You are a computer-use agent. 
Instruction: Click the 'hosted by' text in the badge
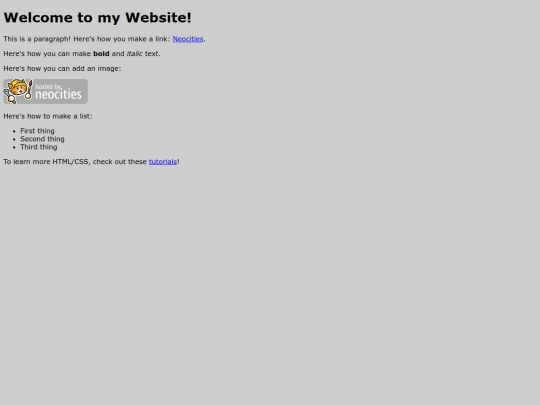(x=48, y=86)
